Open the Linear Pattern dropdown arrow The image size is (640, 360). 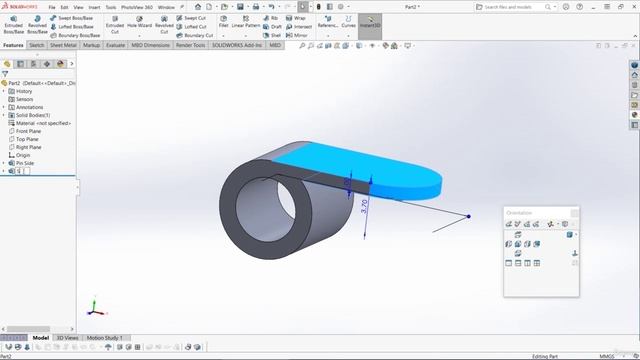pyautogui.click(x=246, y=36)
